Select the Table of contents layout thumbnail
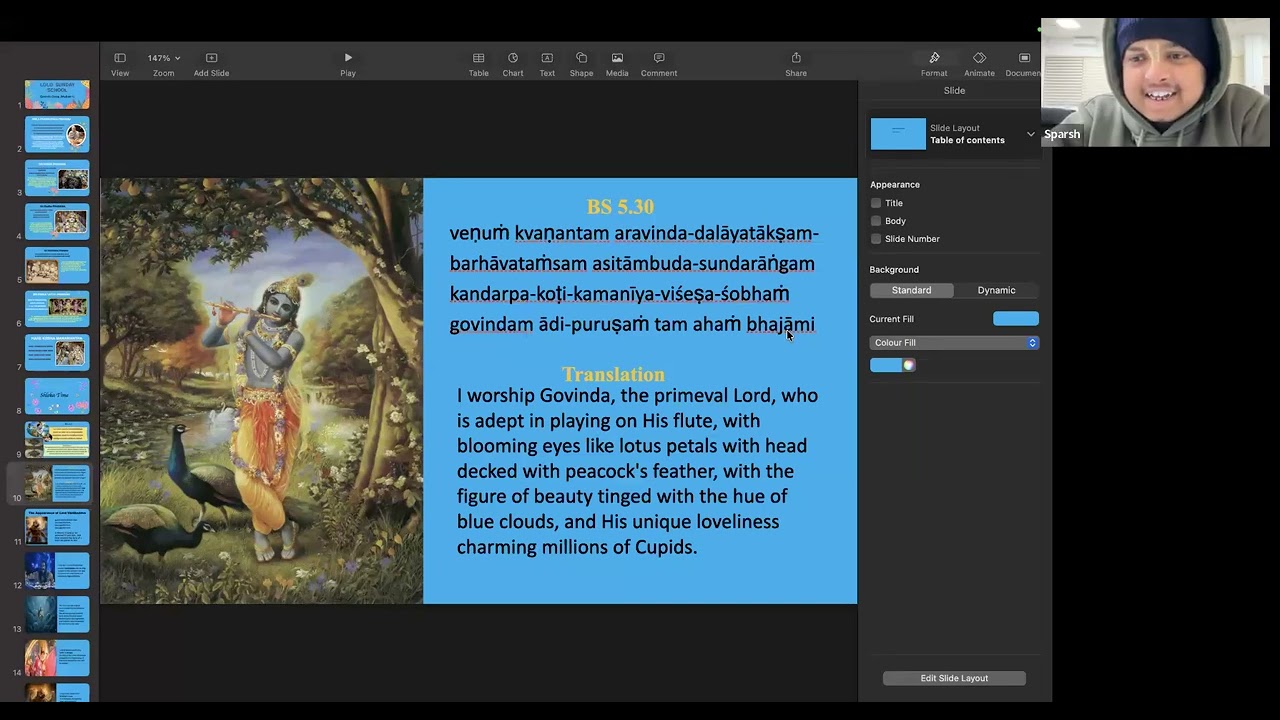 (x=898, y=134)
